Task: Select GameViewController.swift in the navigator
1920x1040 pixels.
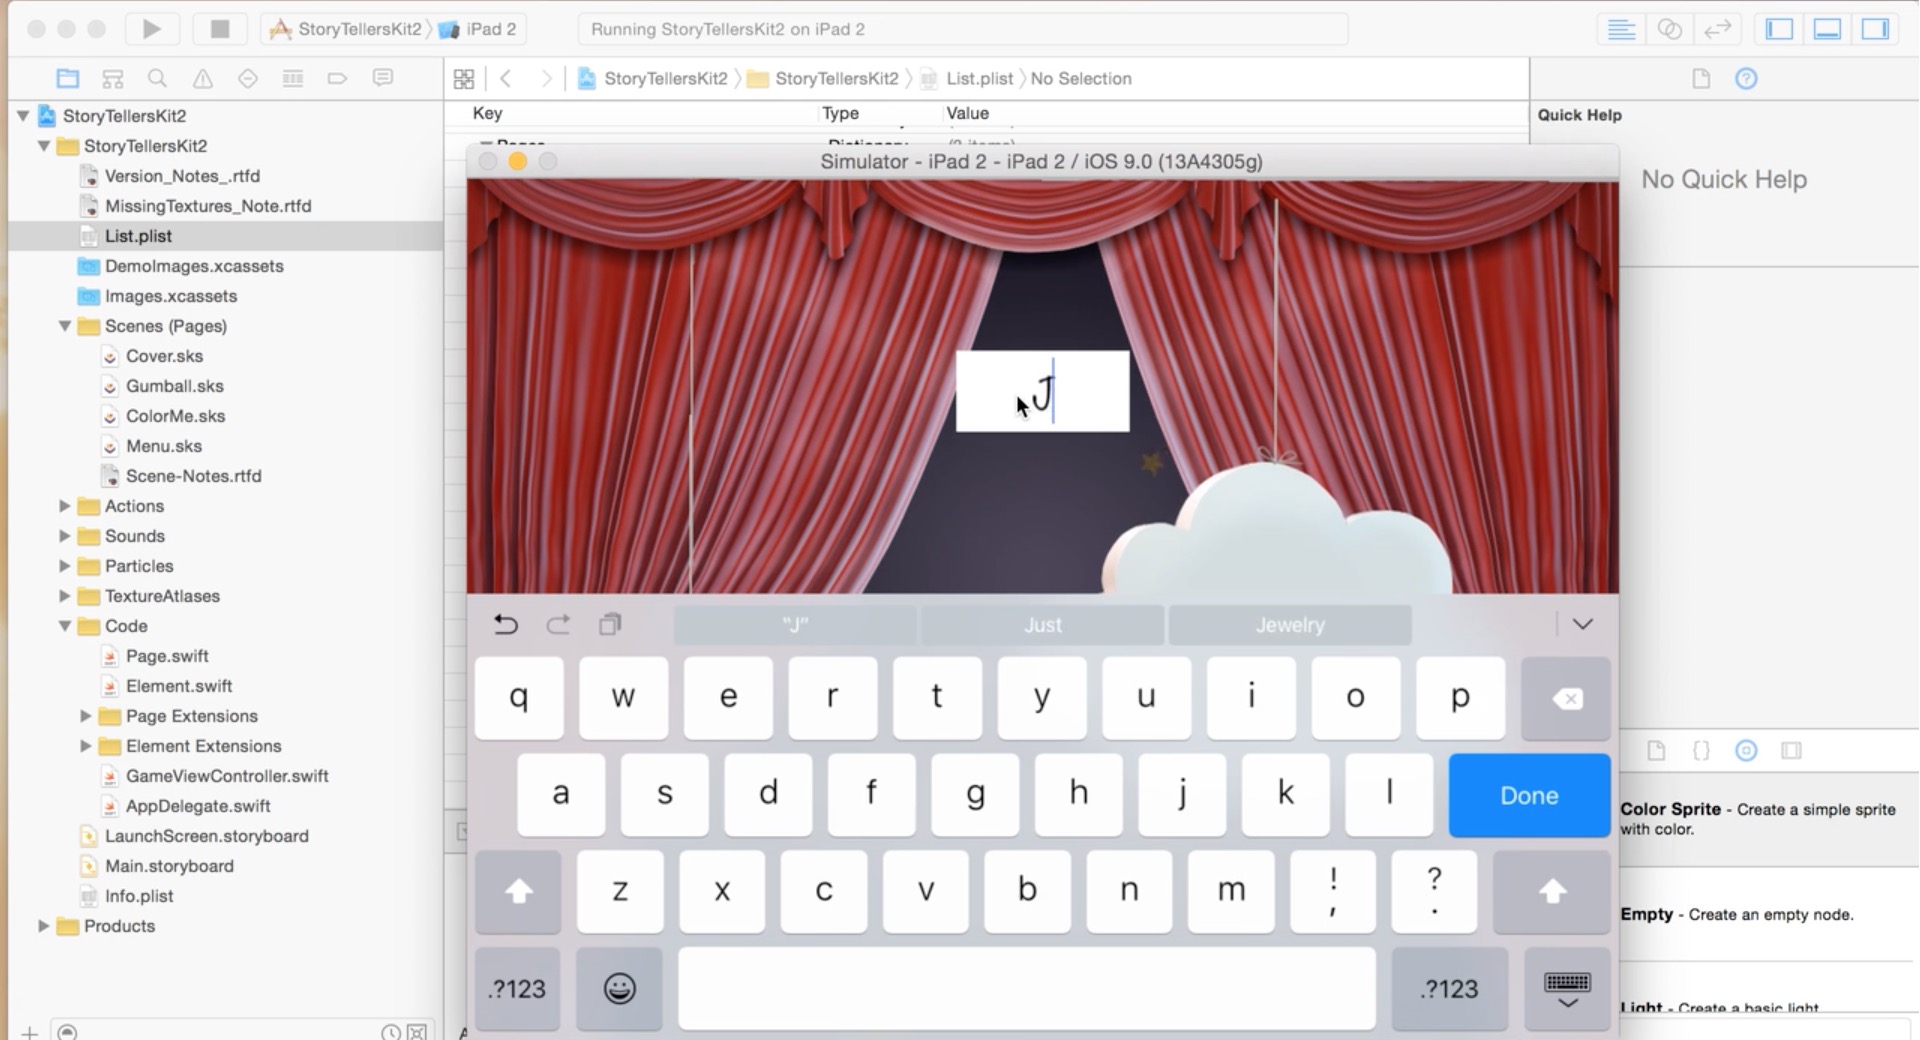Action: point(226,776)
